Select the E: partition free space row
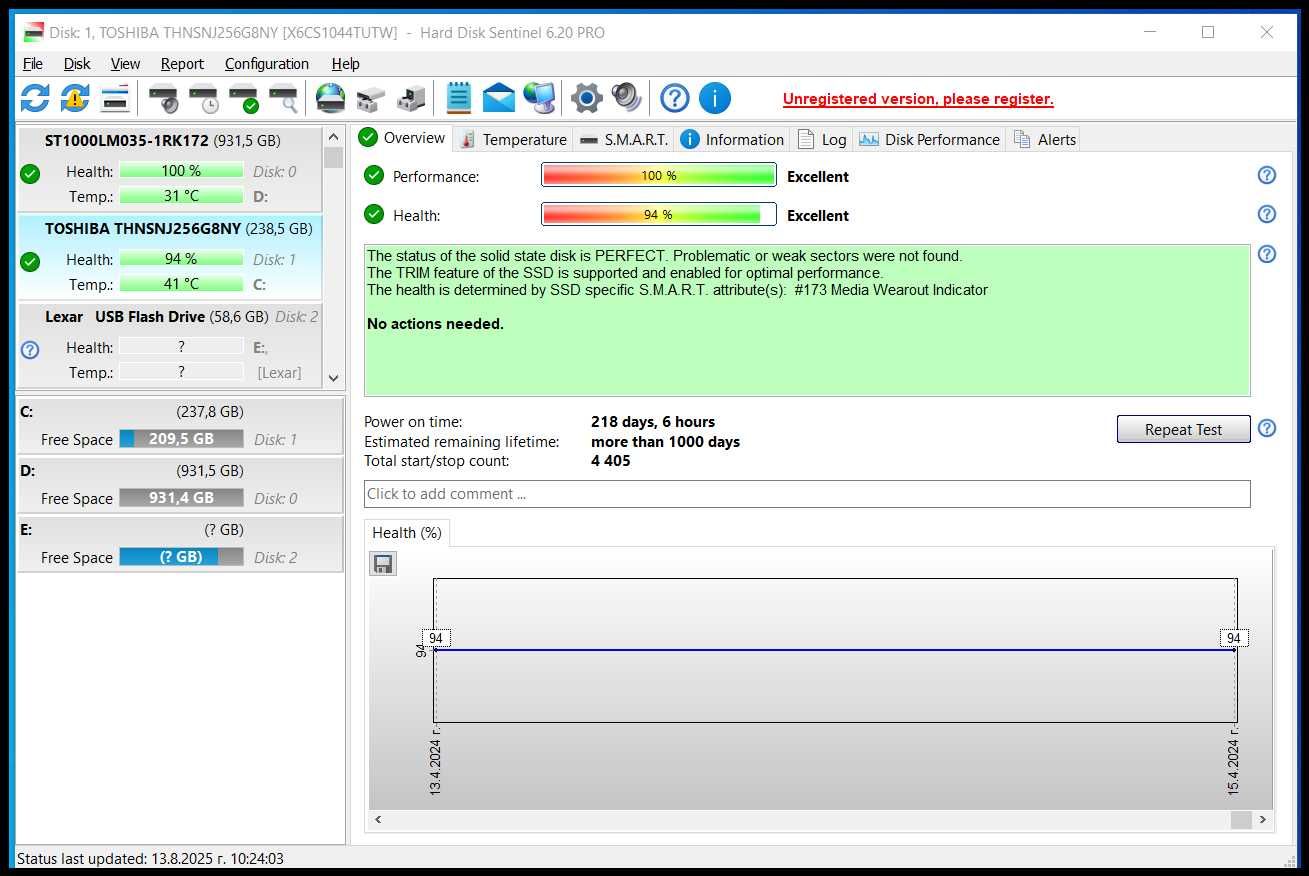The image size is (1309, 876). click(180, 543)
